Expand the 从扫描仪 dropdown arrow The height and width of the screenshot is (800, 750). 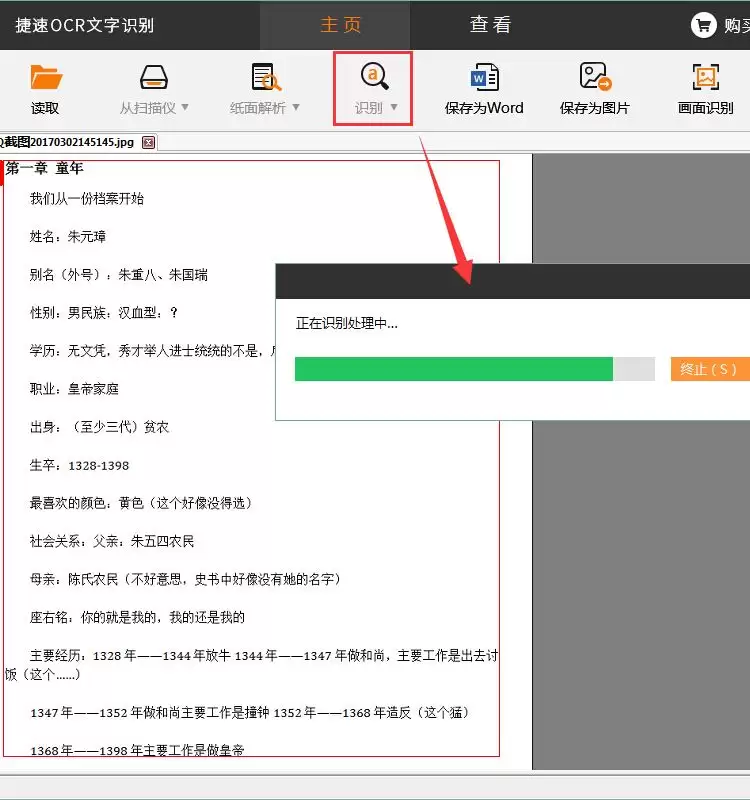(x=185, y=107)
